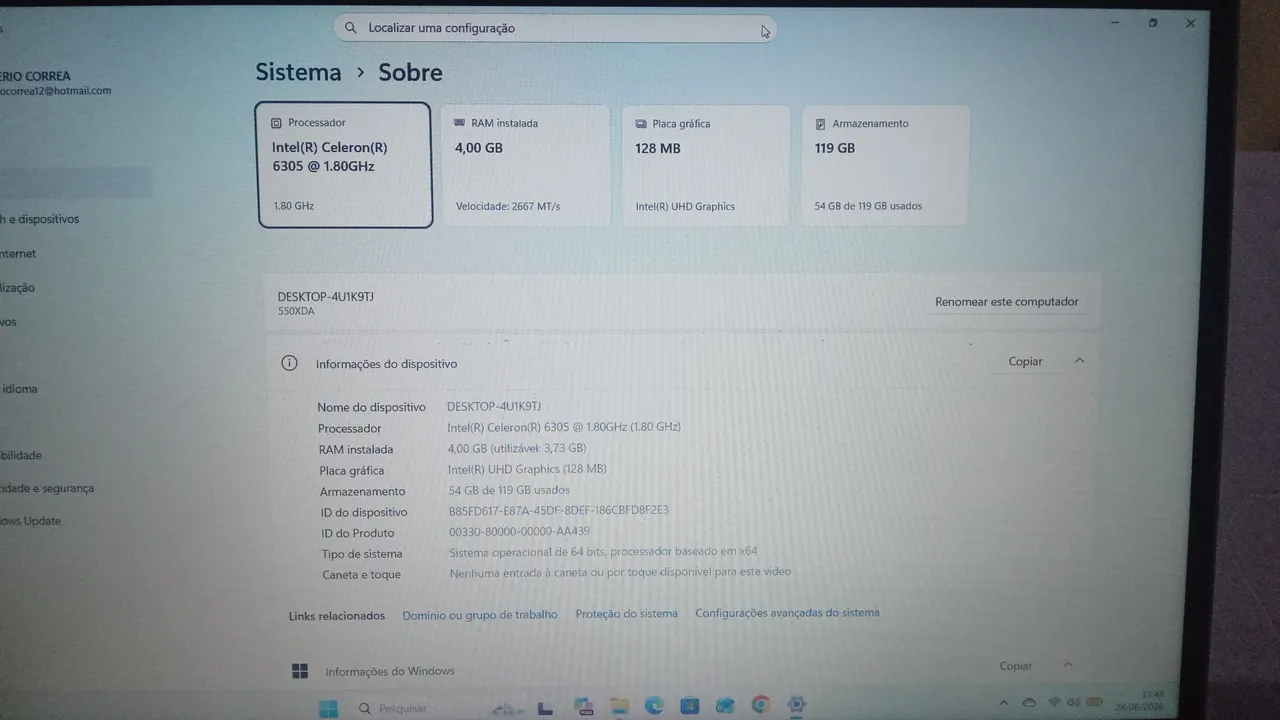Select the ID do Produto value 00330-80000-00000-AA439
Screen dimensions: 1280x720
519,532
